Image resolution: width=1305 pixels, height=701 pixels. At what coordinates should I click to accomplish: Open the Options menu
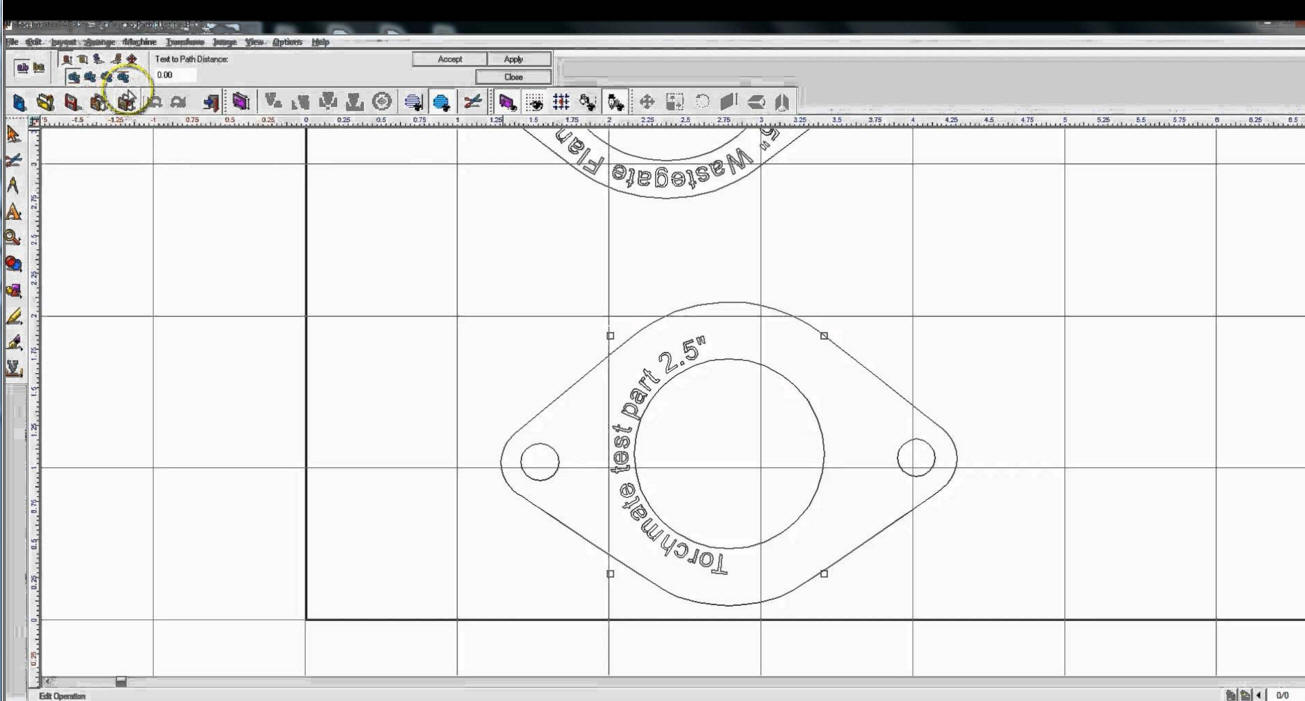click(x=287, y=42)
